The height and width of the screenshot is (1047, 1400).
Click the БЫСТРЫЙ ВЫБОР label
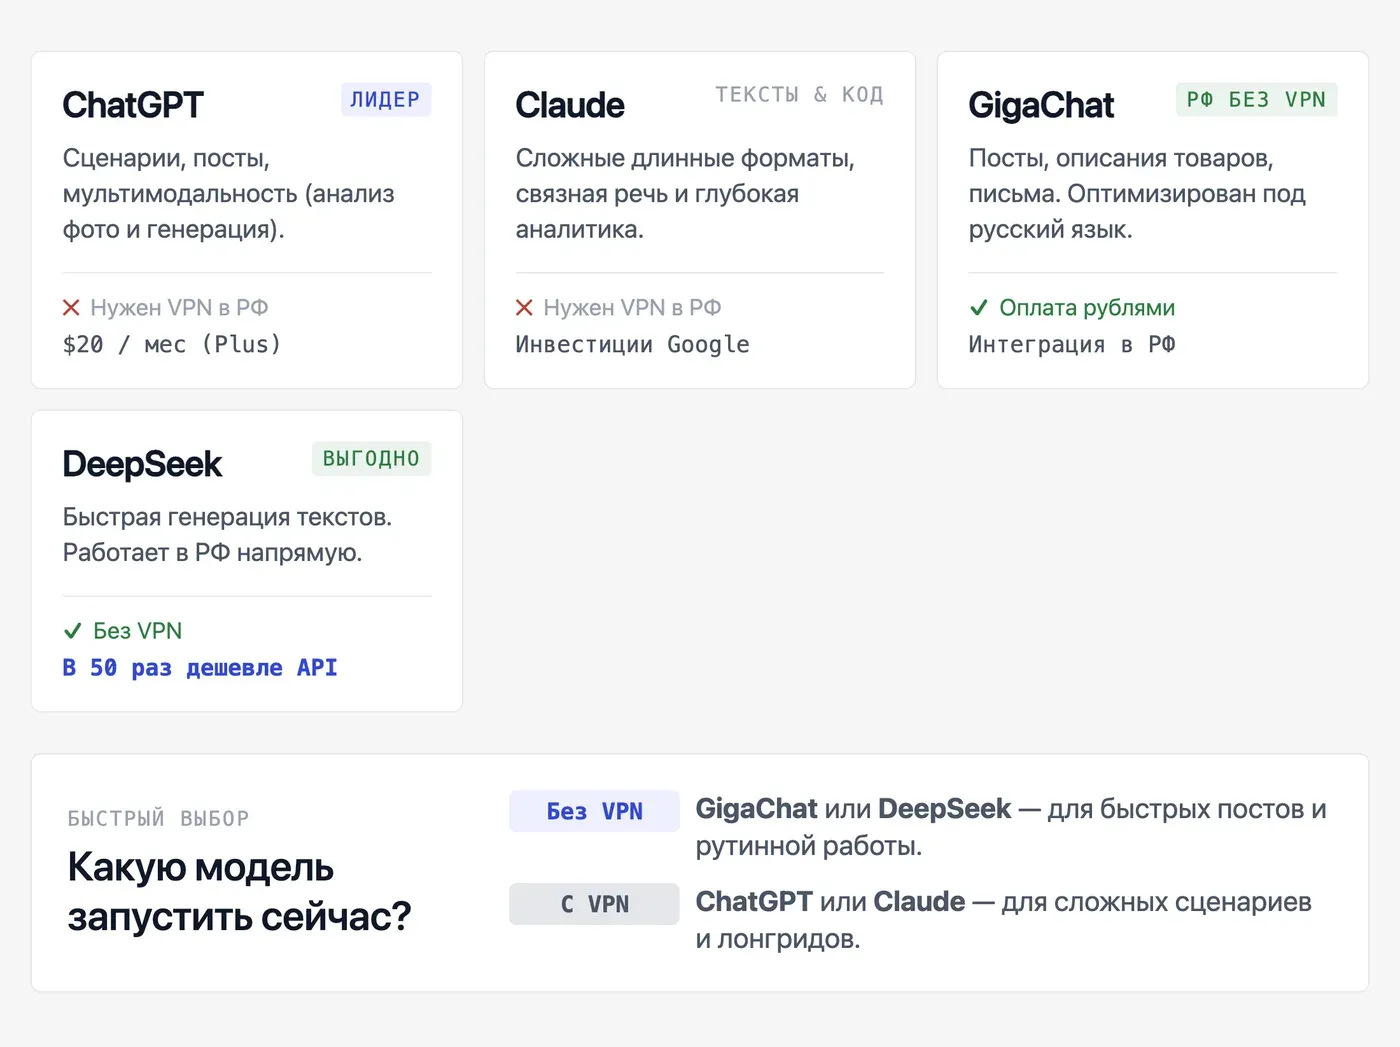[158, 818]
